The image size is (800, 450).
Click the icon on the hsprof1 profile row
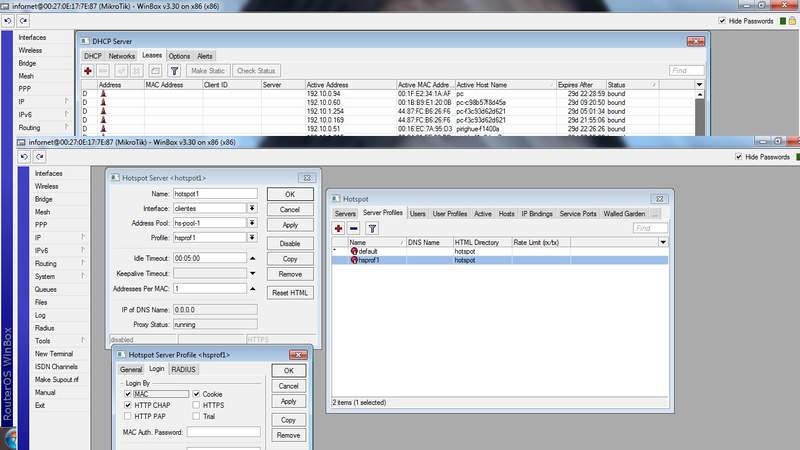pyautogui.click(x=354, y=260)
